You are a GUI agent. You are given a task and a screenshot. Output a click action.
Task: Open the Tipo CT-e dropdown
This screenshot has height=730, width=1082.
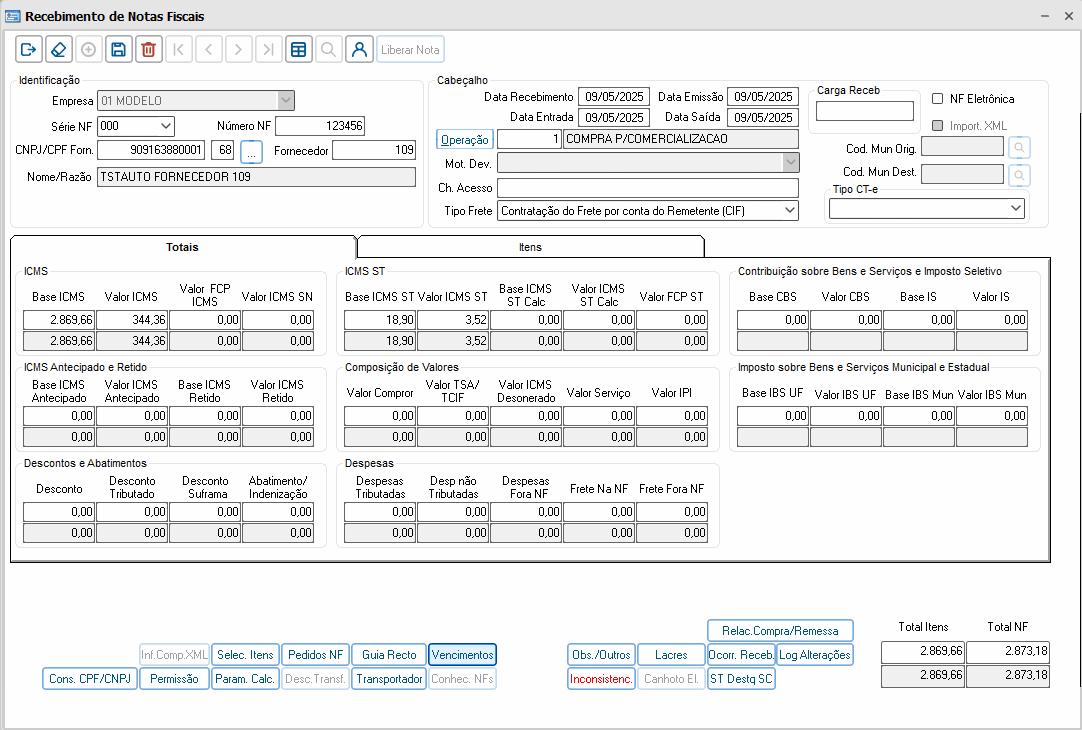(x=1015, y=208)
